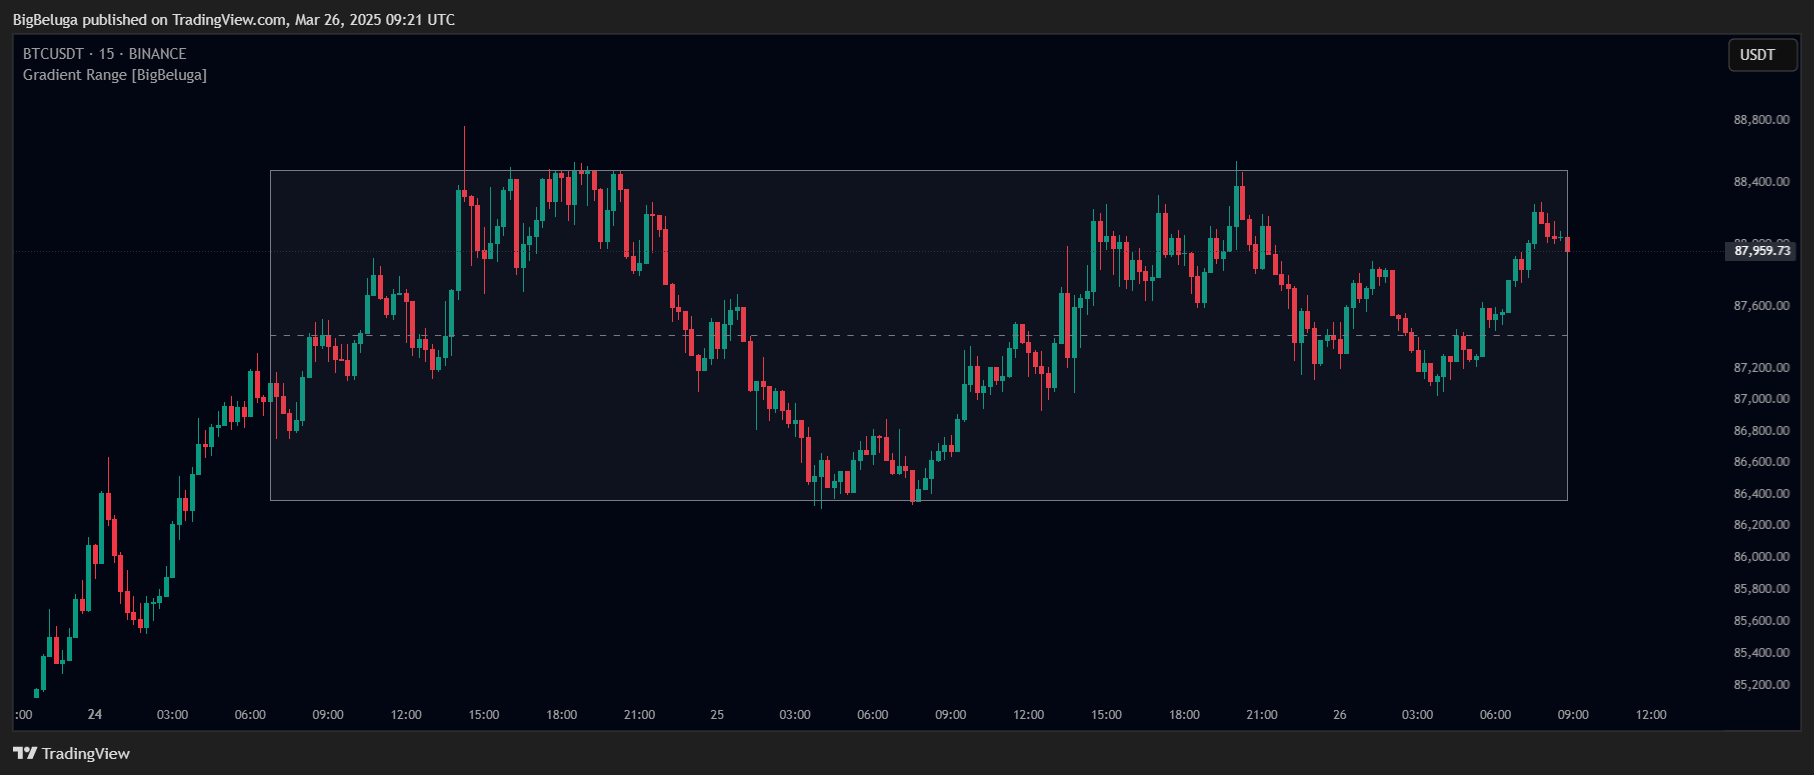Click the 85,400.00 price axis label

tap(1761, 653)
